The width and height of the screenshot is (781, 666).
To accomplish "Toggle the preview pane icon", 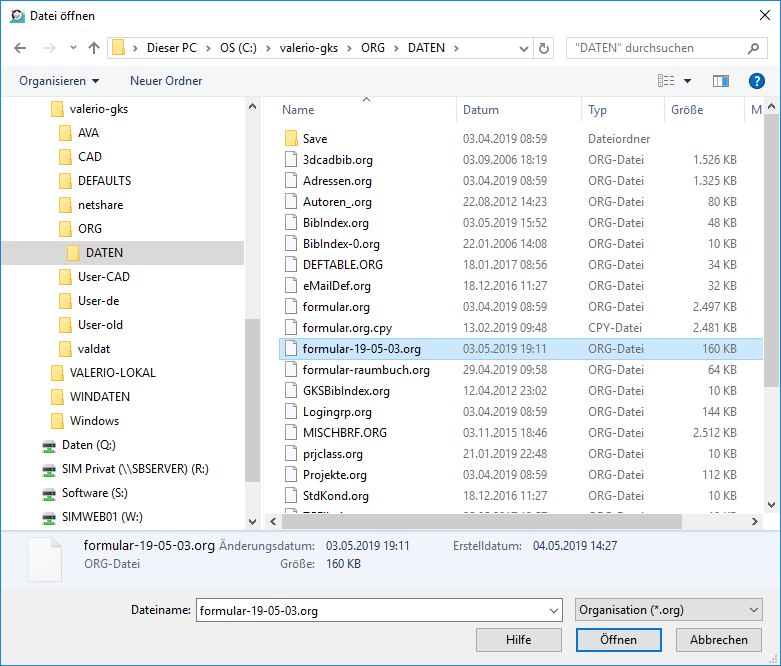I will coord(720,81).
